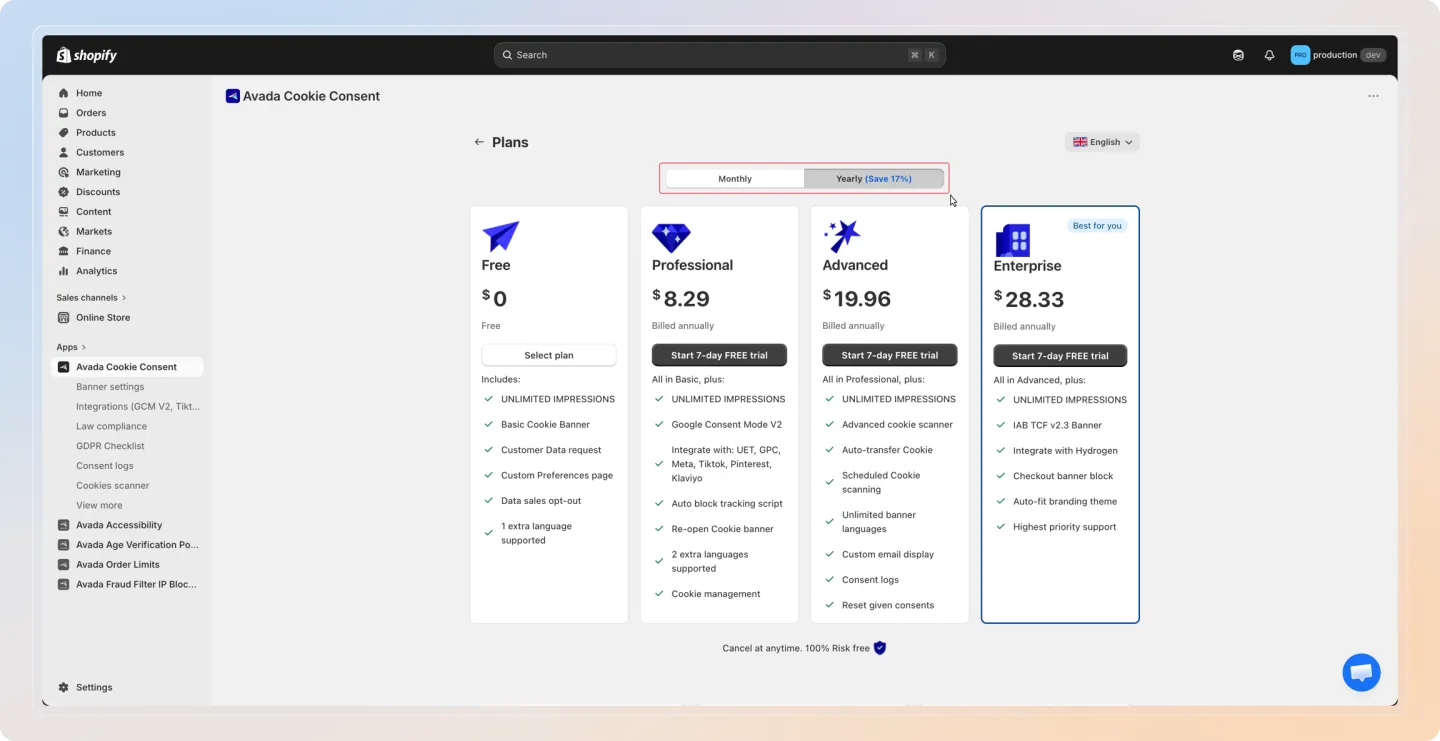Open Banner settings in sidebar
The height and width of the screenshot is (741, 1440).
(x=110, y=387)
